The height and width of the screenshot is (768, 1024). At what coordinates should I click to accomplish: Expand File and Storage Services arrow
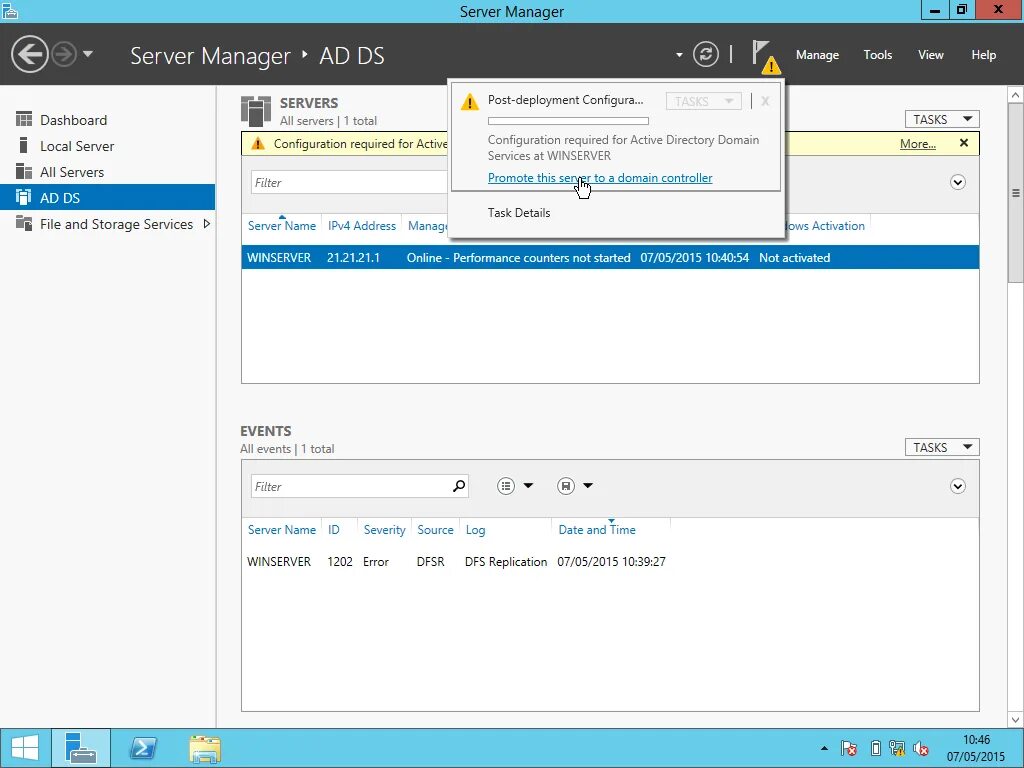point(206,224)
